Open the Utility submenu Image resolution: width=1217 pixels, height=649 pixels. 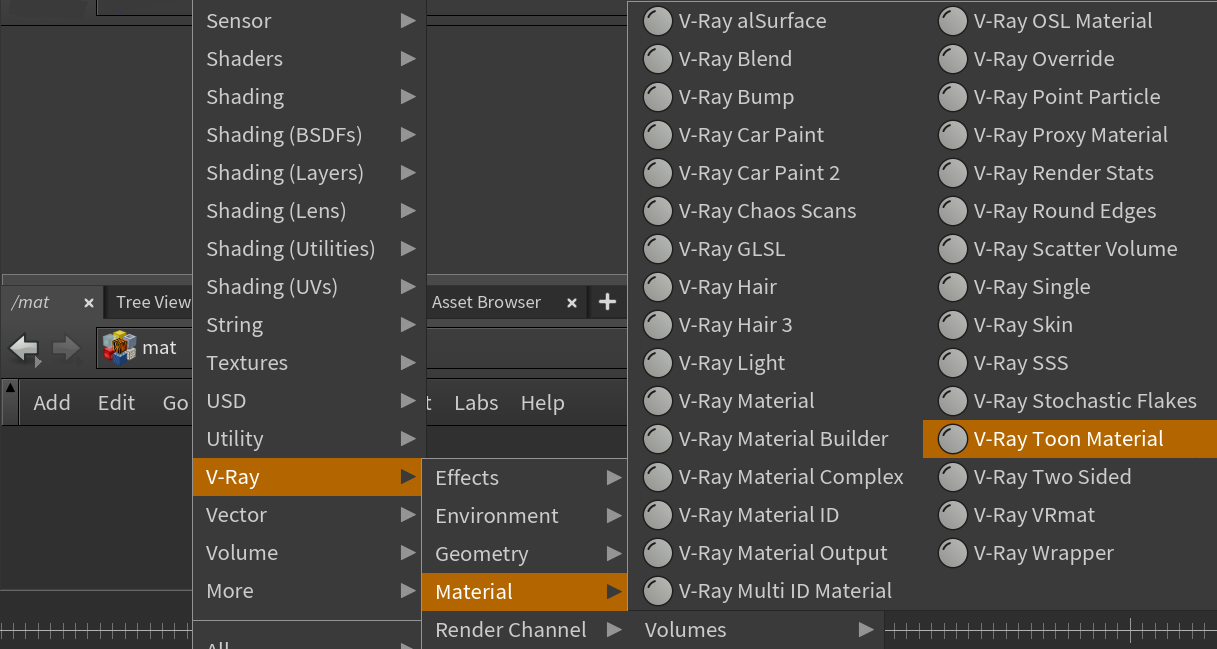(309, 439)
